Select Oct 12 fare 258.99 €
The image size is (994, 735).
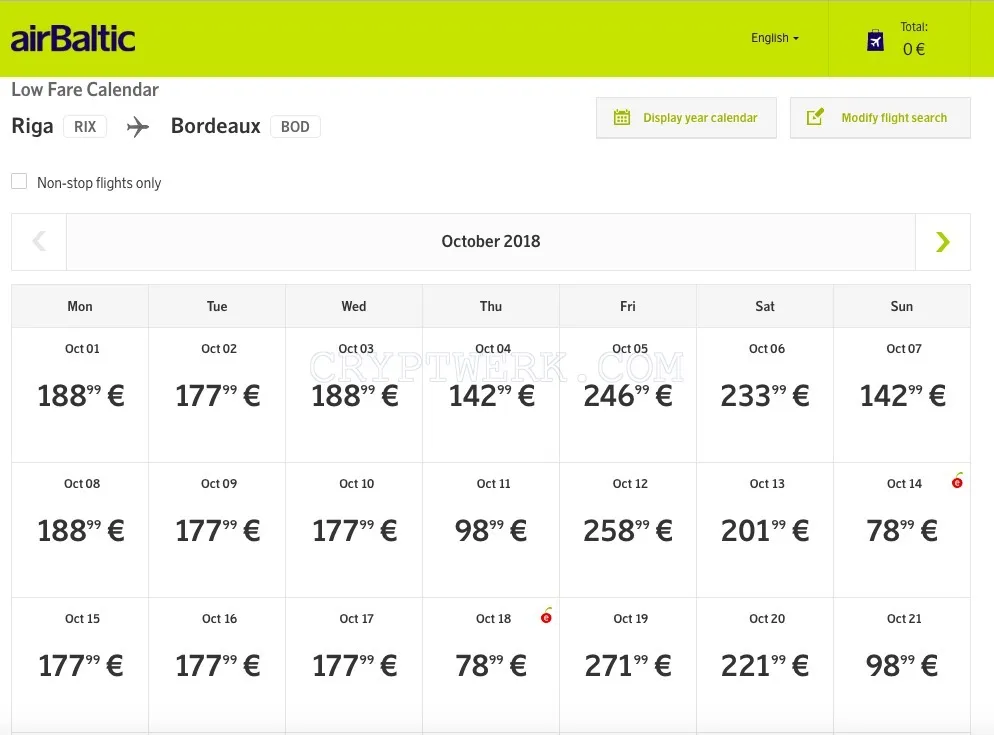[x=628, y=530]
